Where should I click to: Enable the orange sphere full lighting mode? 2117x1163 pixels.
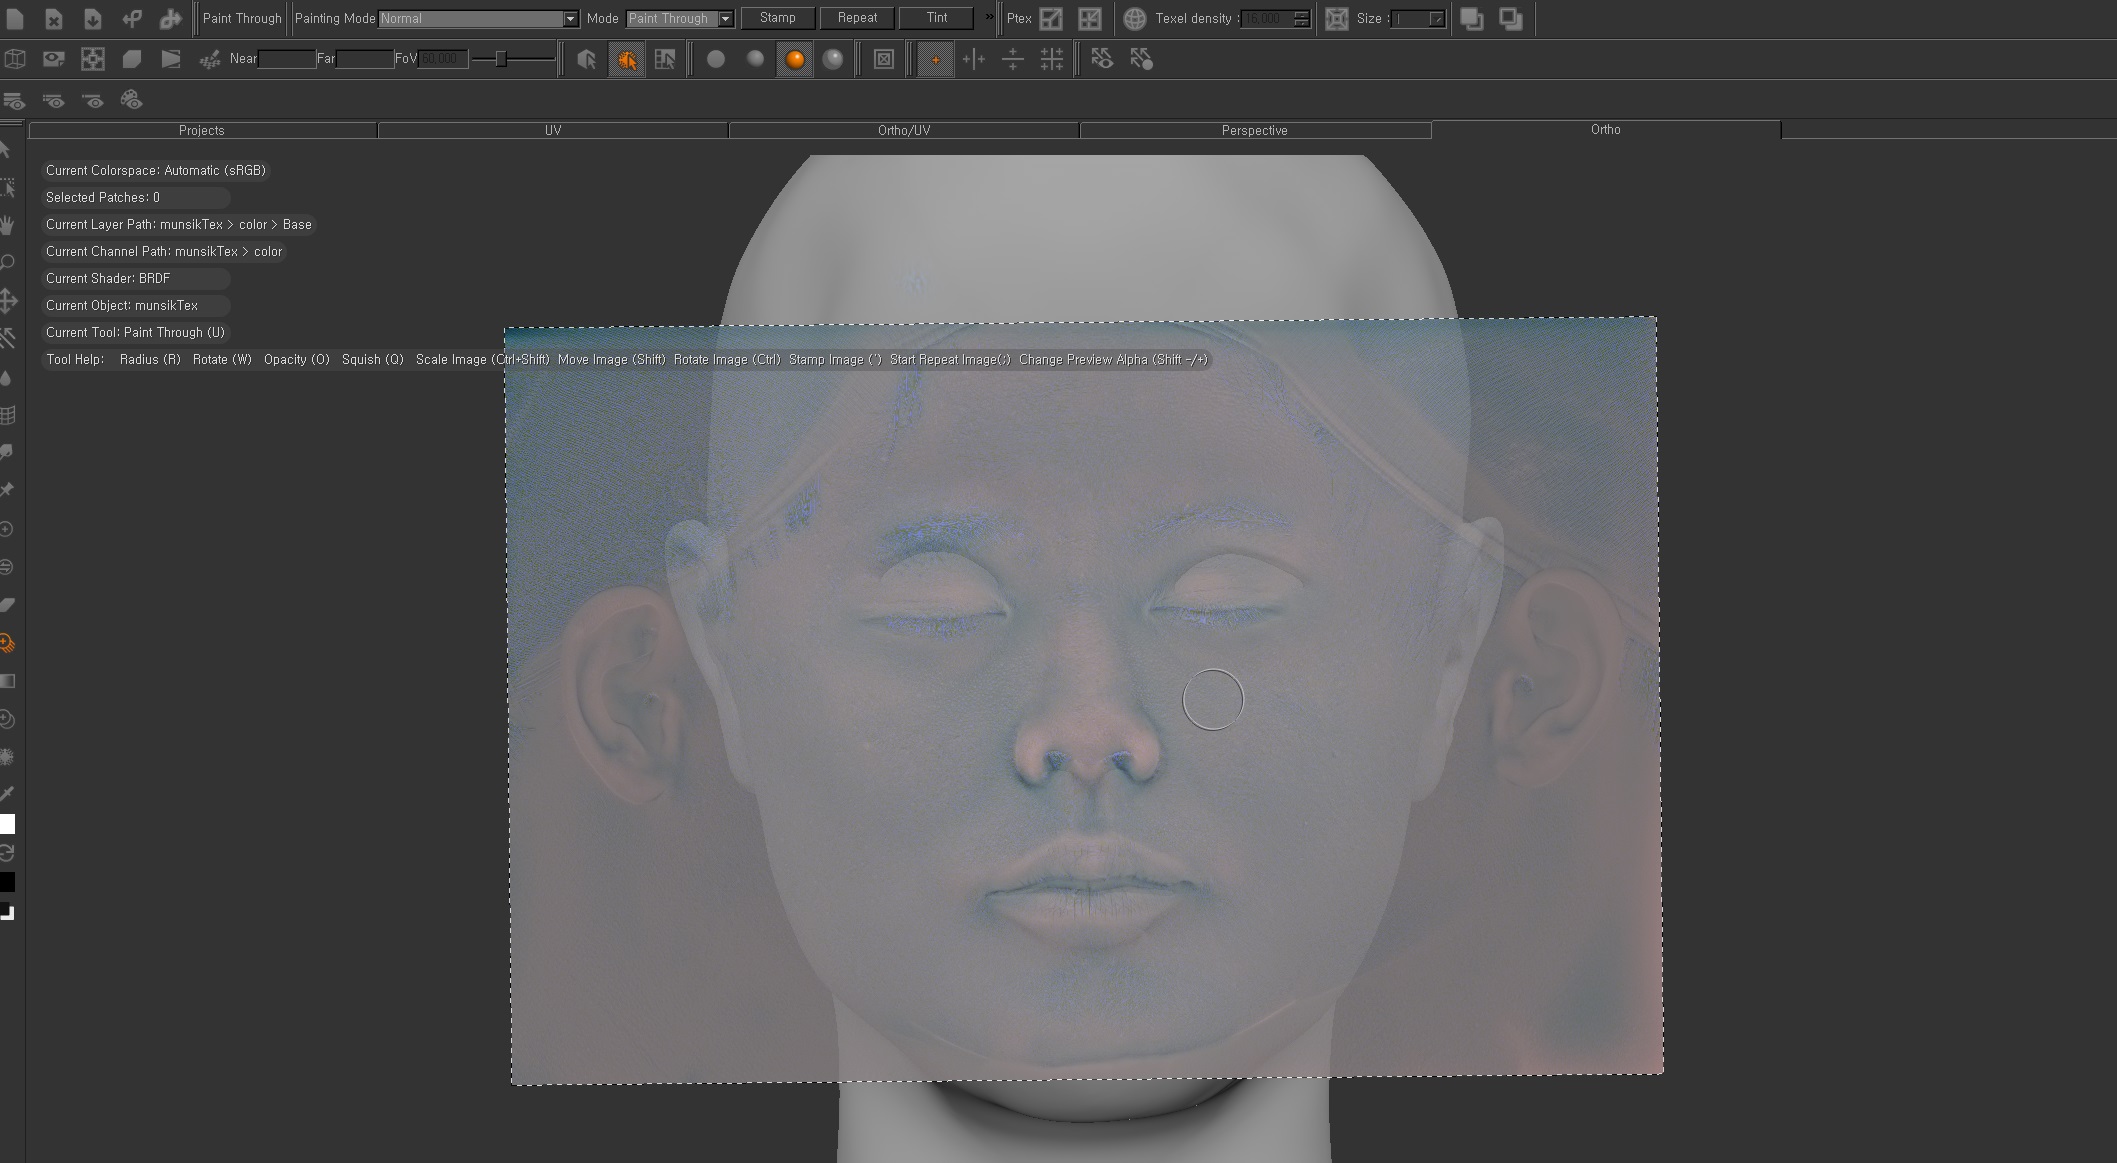click(795, 60)
